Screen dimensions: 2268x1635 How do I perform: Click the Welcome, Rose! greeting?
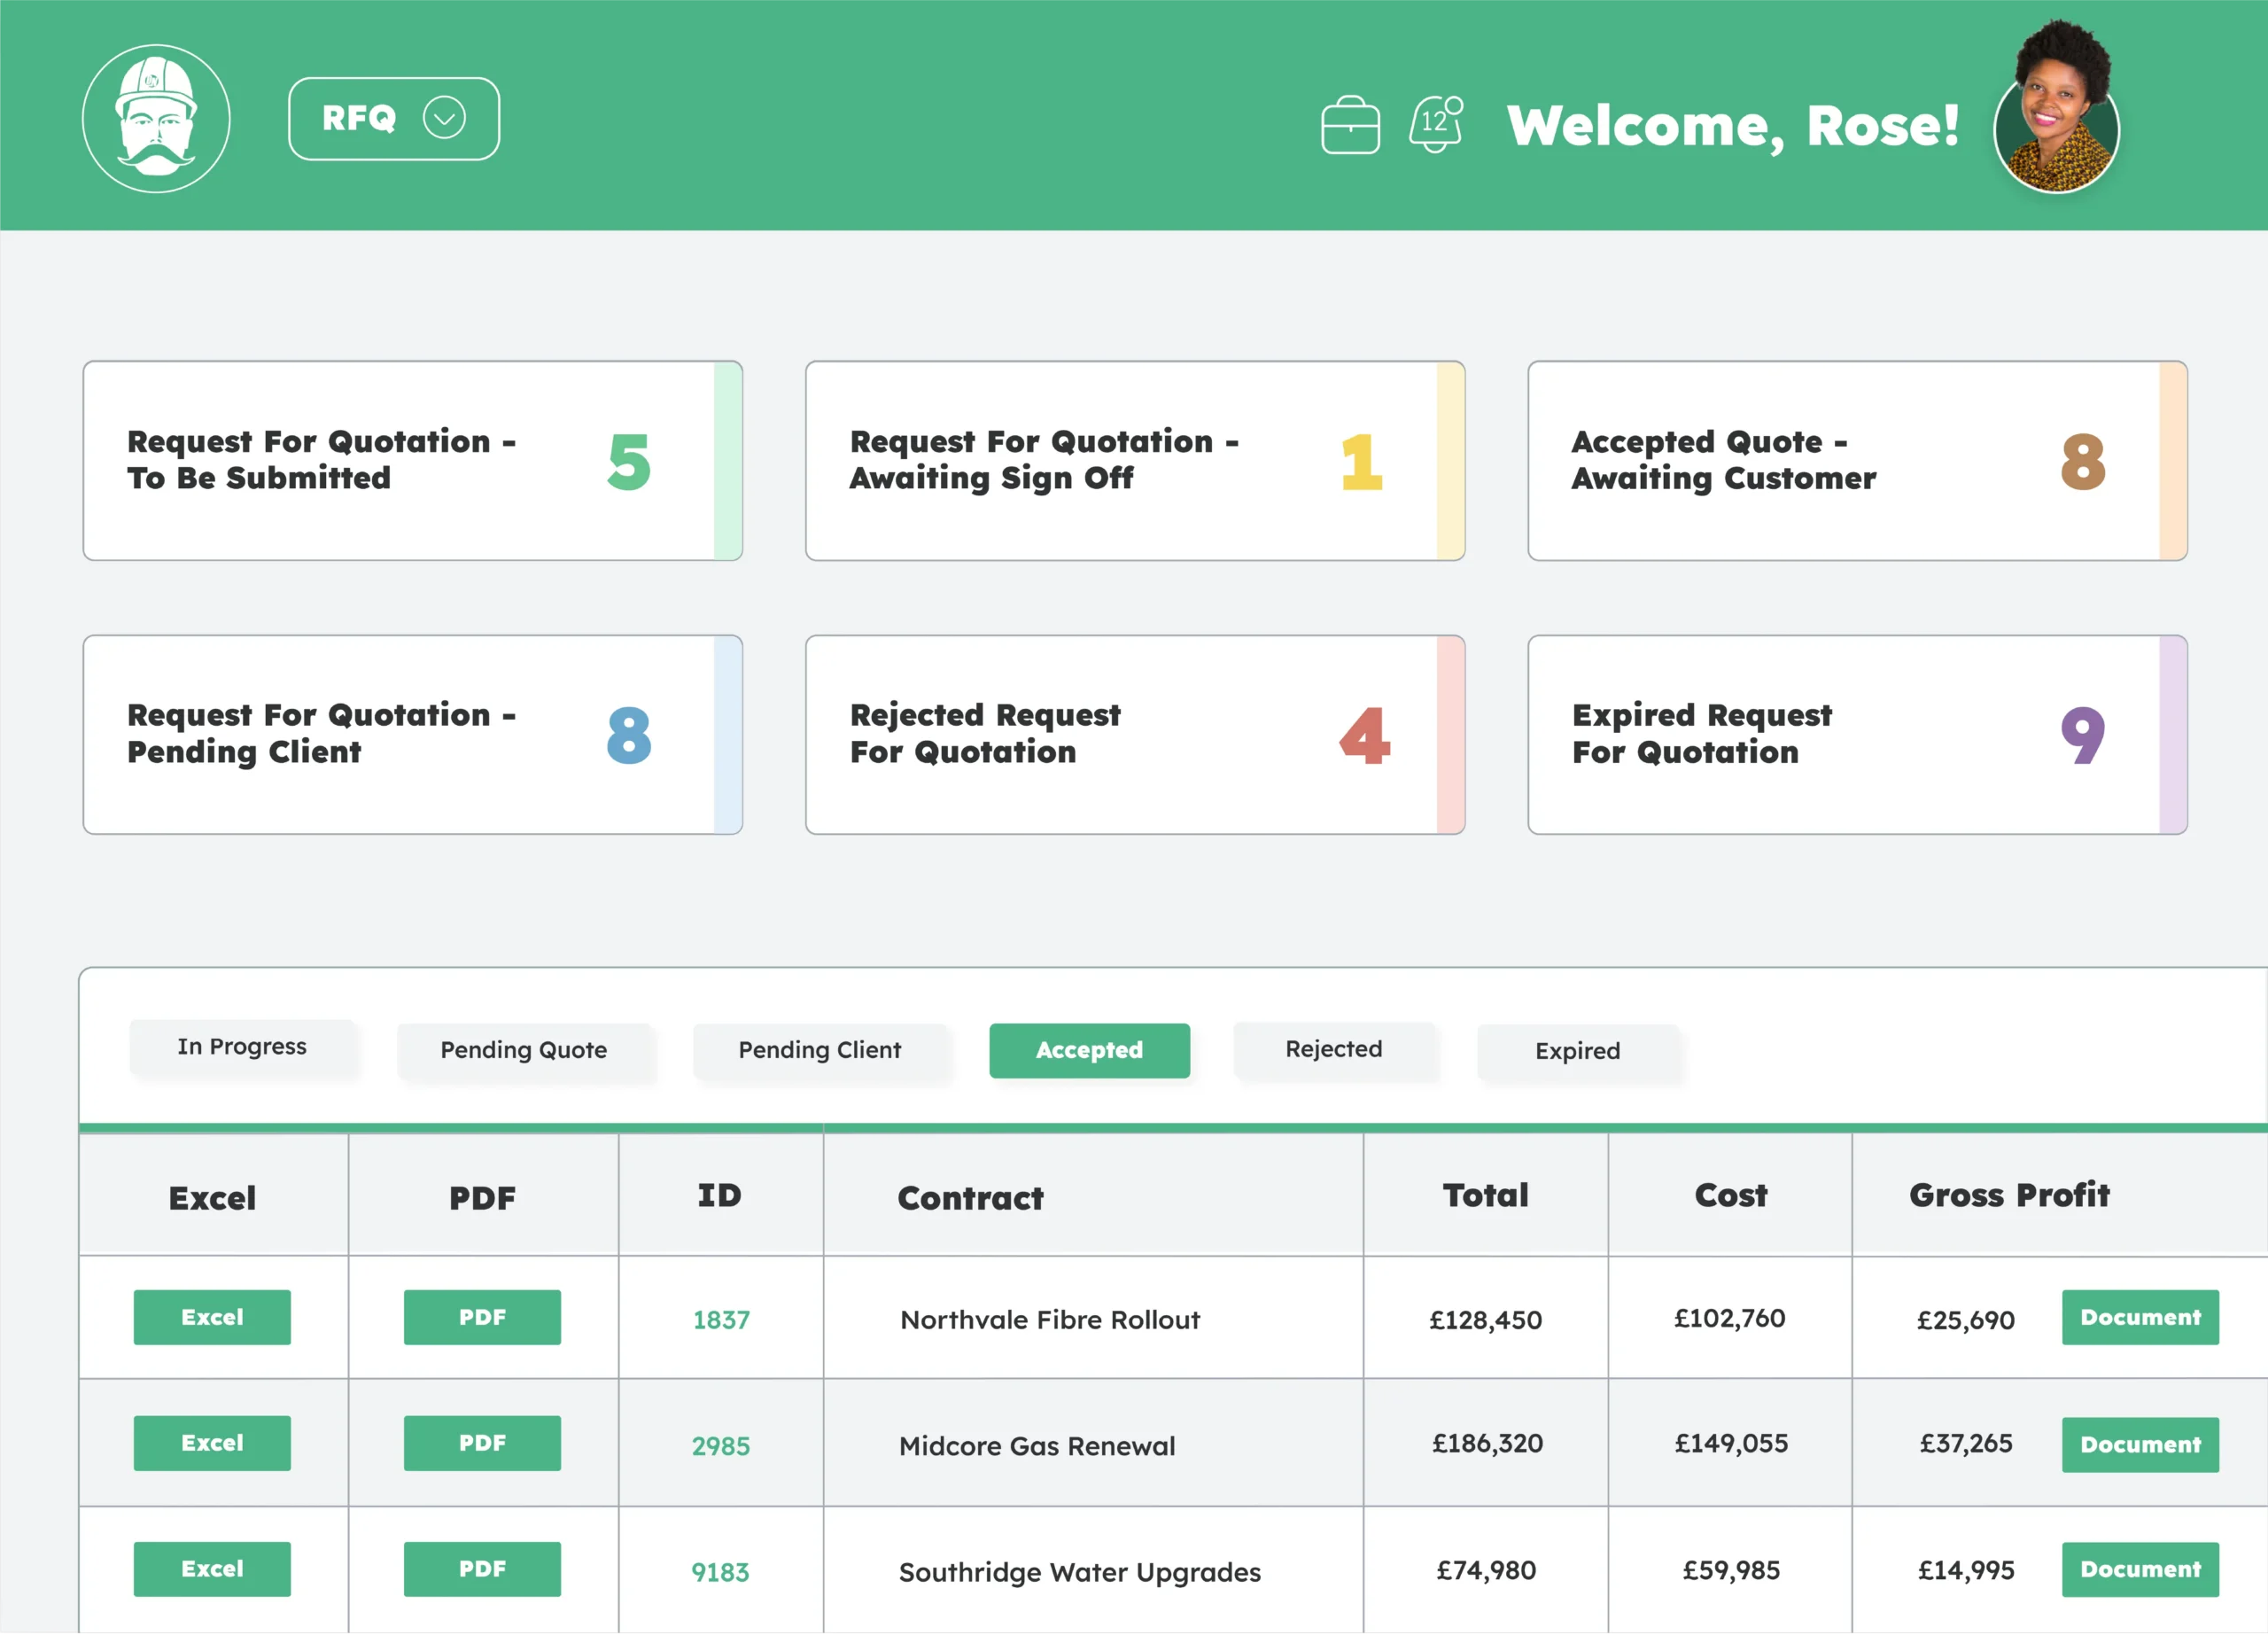coord(1733,126)
